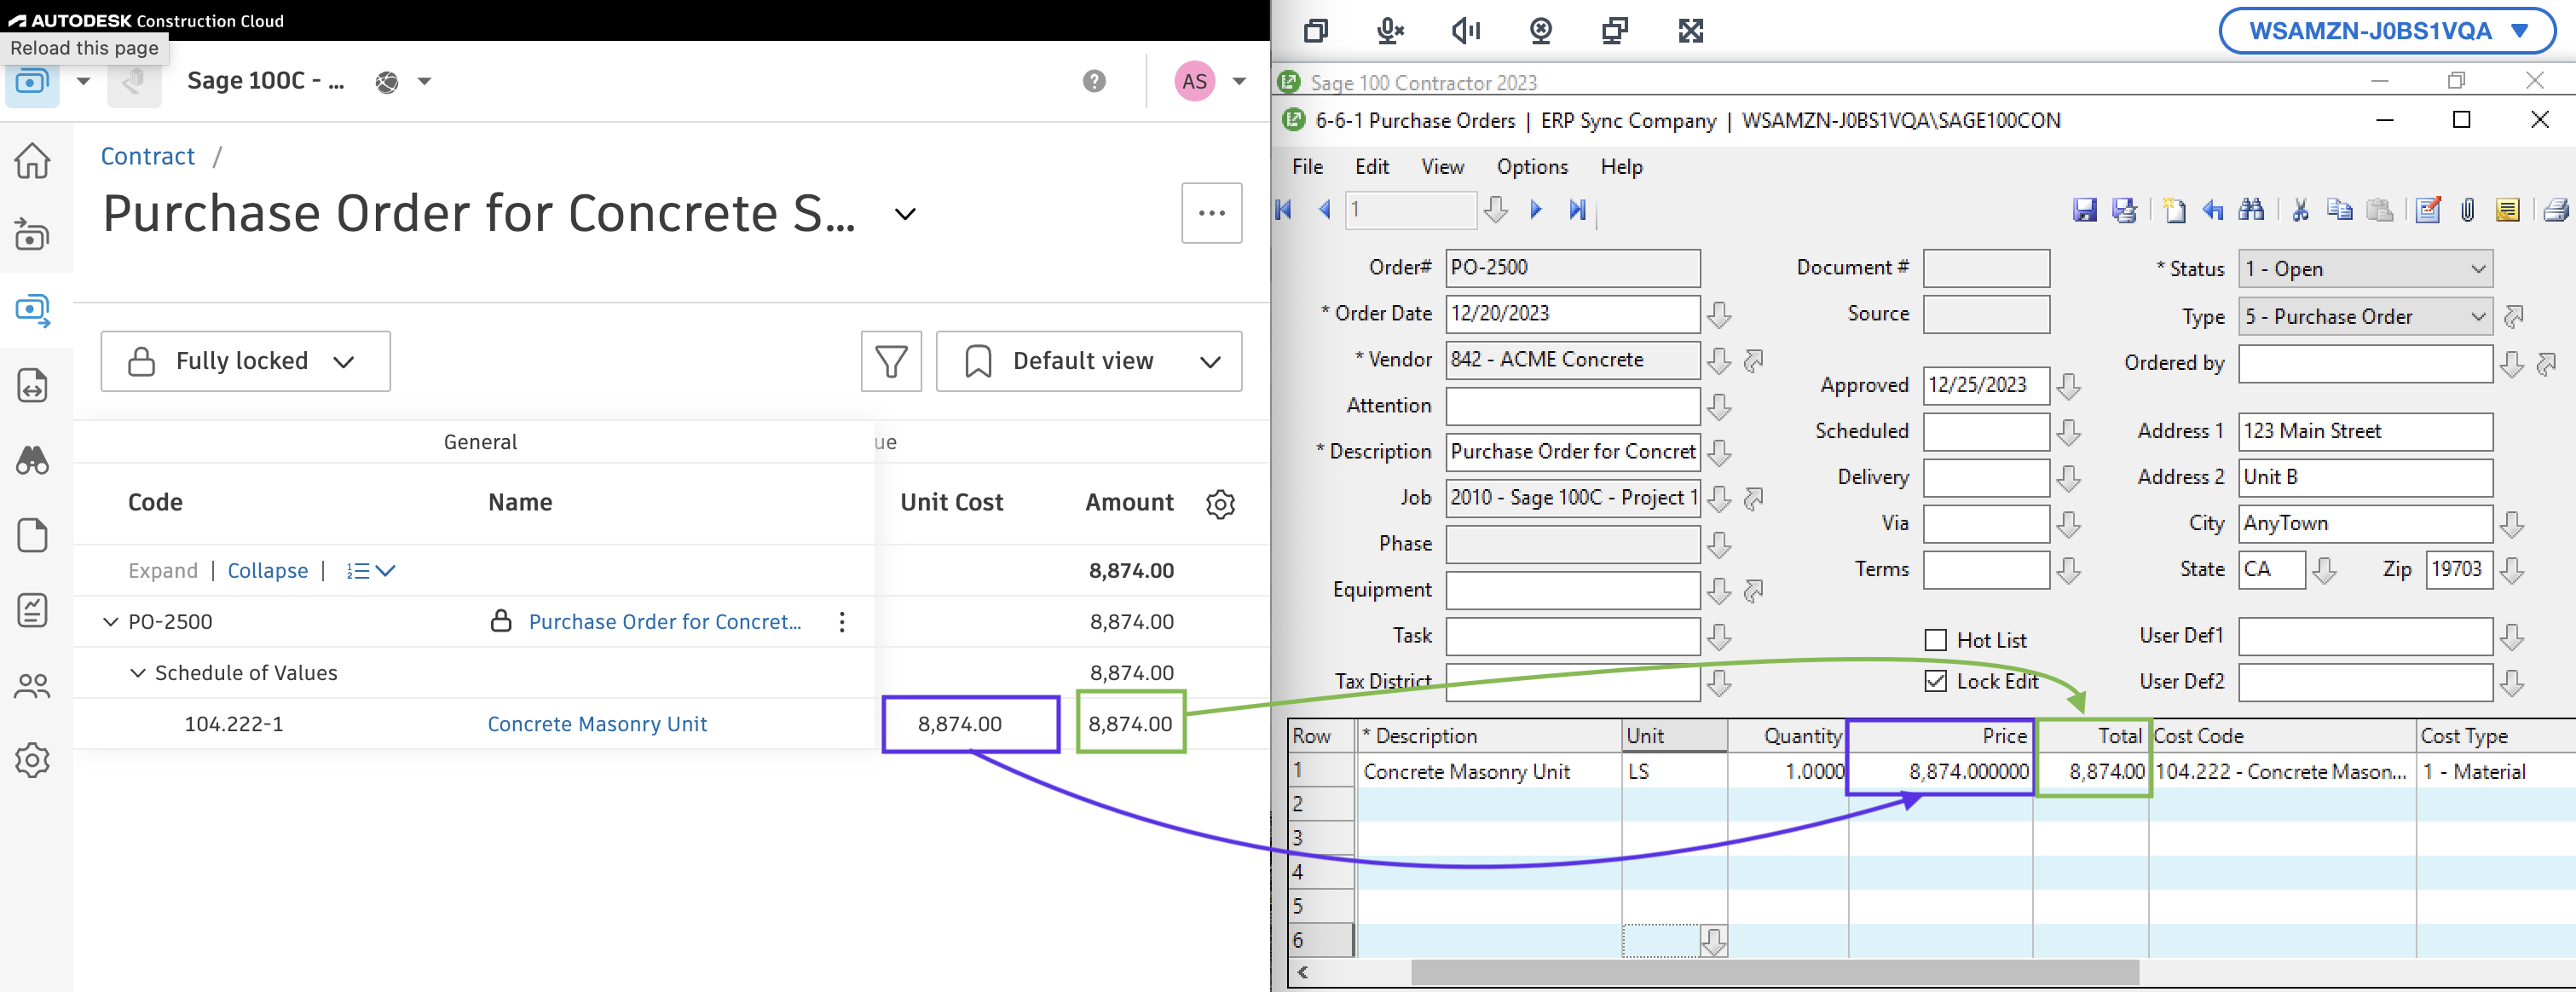2576x992 pixels.
Task: Click the undo arrow toolbar icon
Action: [2213, 210]
